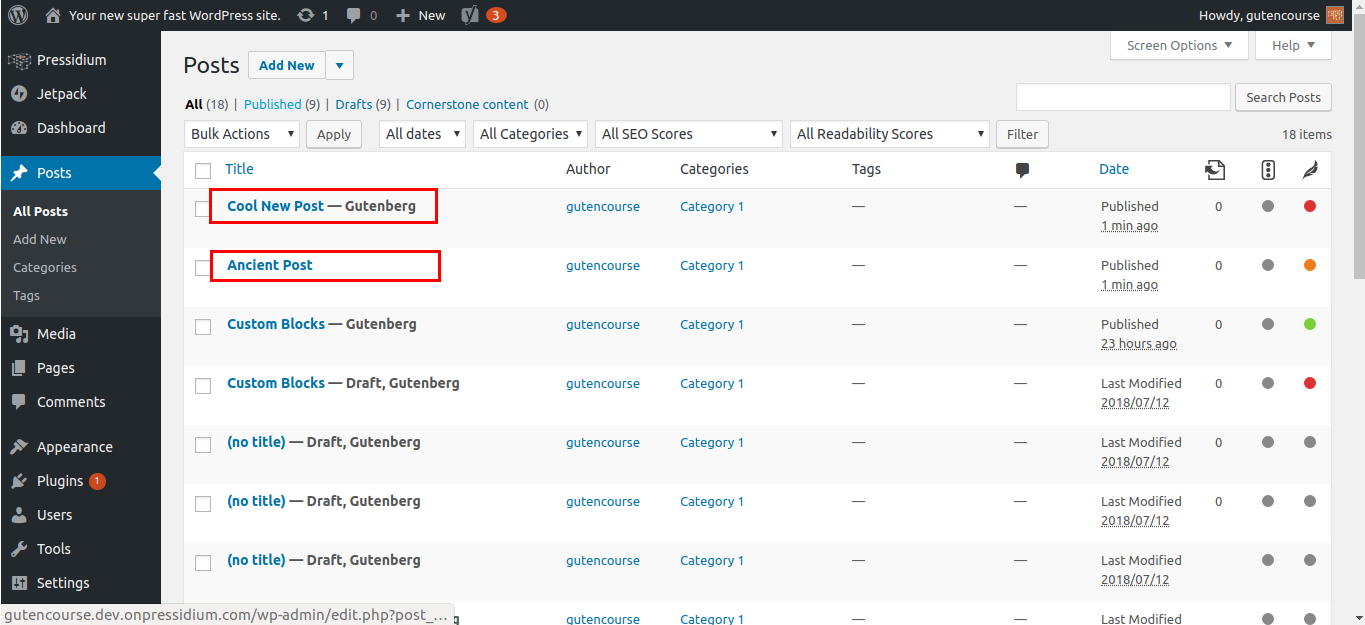Screen dimensions: 1365x625
Task: Sort by SEO score traffic light icon
Action: pos(1268,170)
